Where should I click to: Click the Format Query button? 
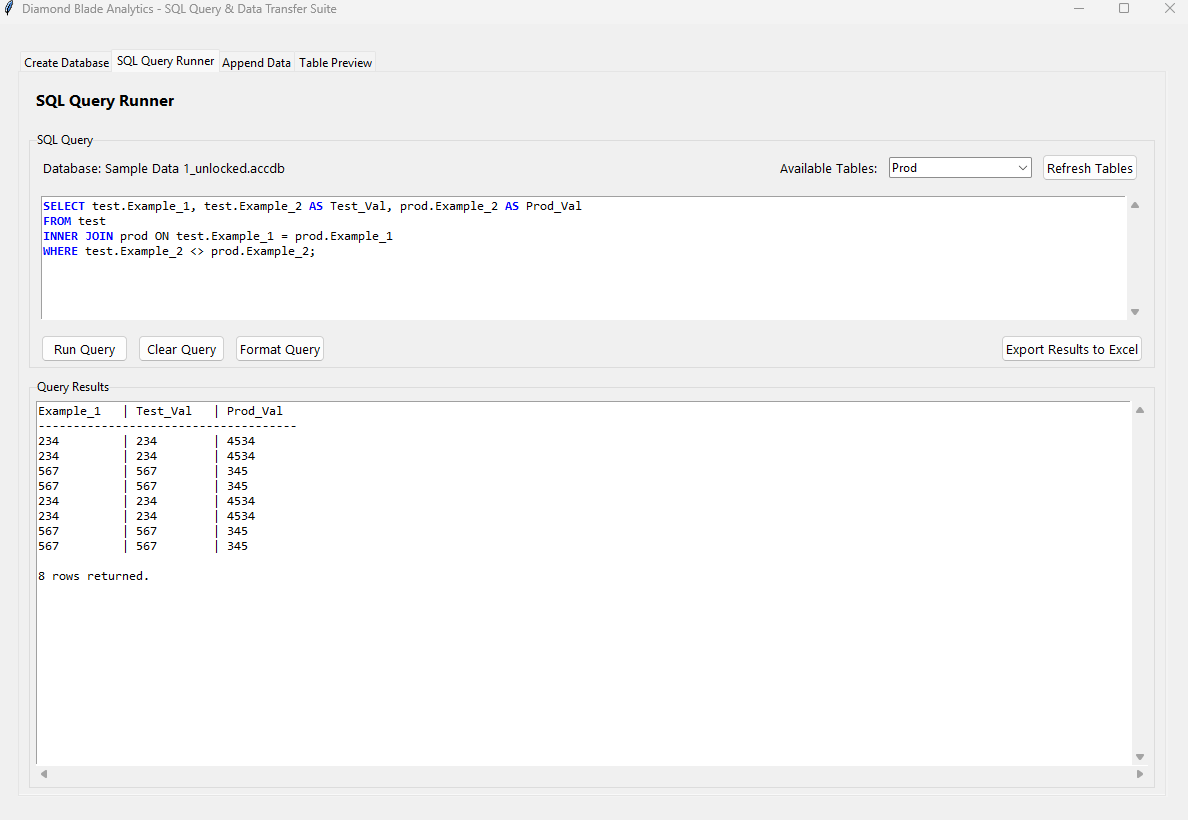280,349
